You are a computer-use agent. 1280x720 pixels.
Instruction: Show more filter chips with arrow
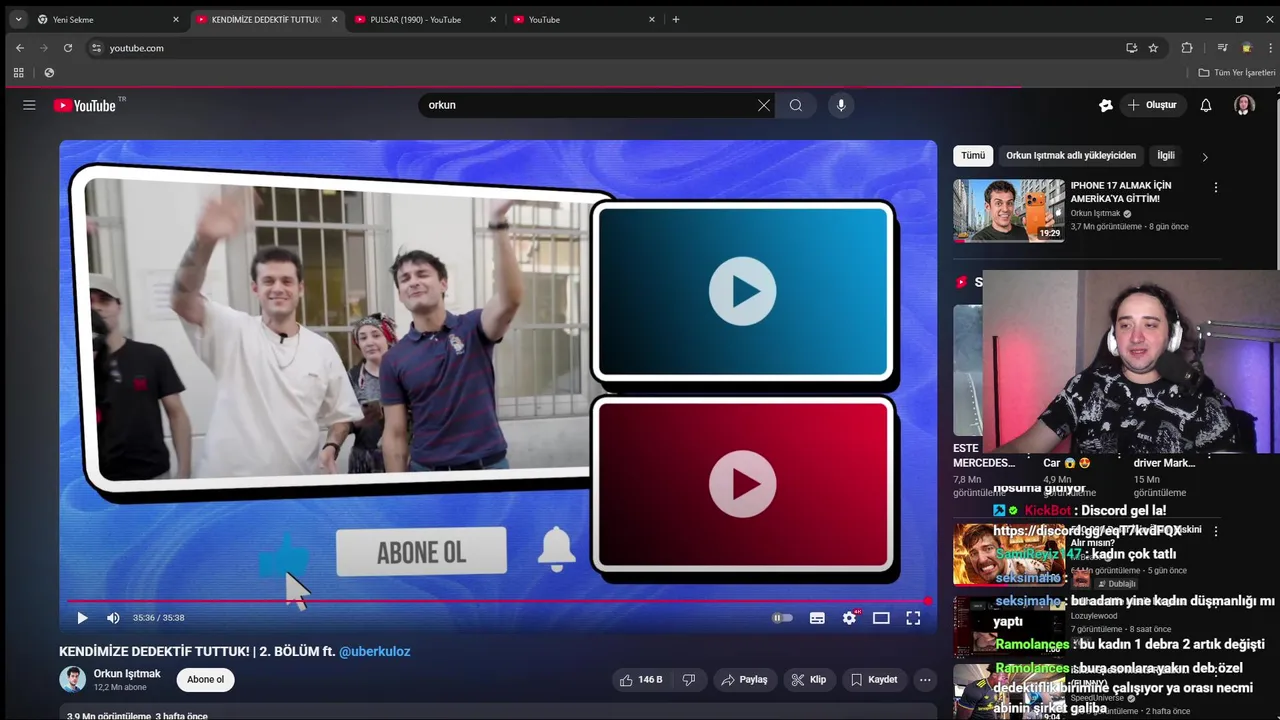(1205, 157)
